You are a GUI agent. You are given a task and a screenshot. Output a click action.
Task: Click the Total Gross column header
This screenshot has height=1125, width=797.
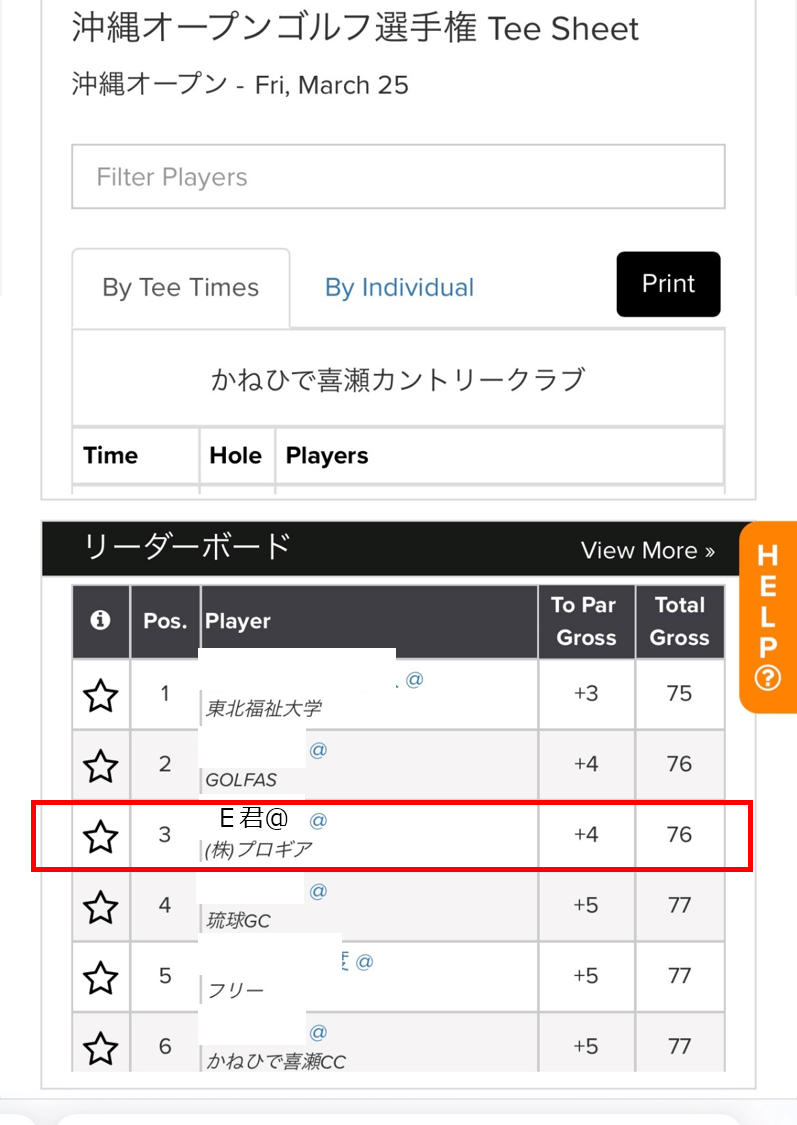pos(679,621)
